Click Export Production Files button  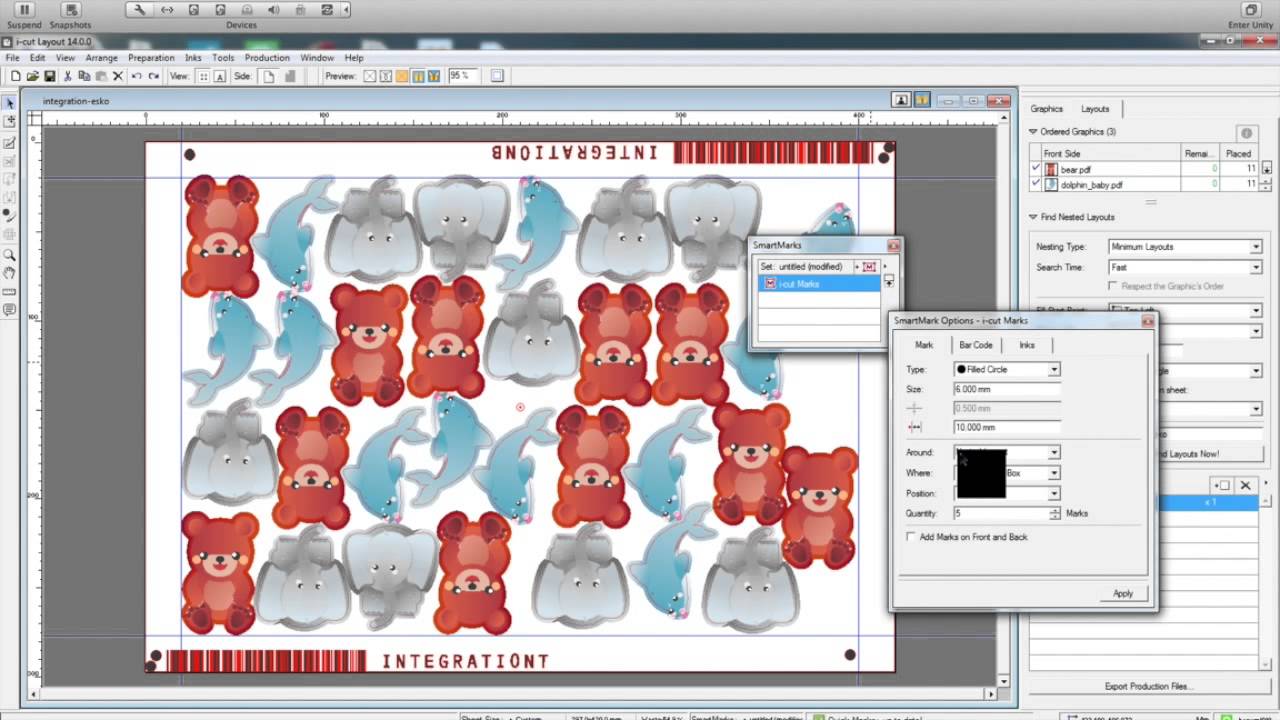point(1147,686)
